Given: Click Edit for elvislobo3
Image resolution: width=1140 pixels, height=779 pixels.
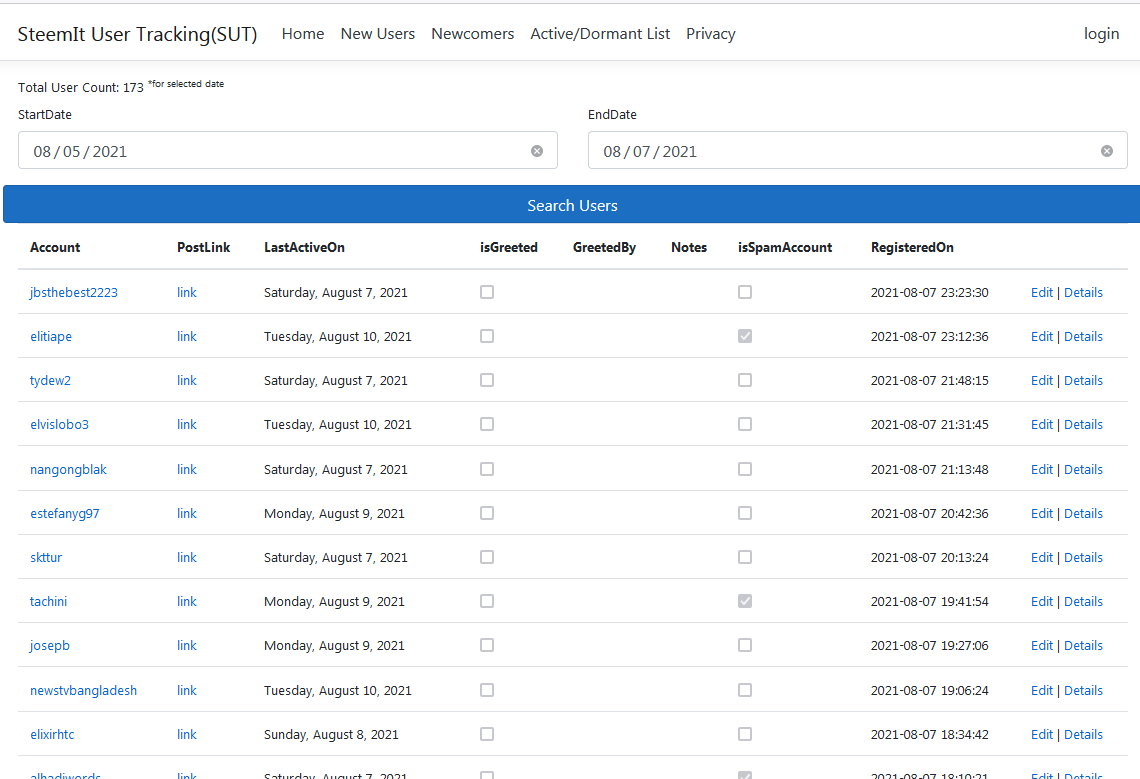Looking at the screenshot, I should click(x=1042, y=425).
